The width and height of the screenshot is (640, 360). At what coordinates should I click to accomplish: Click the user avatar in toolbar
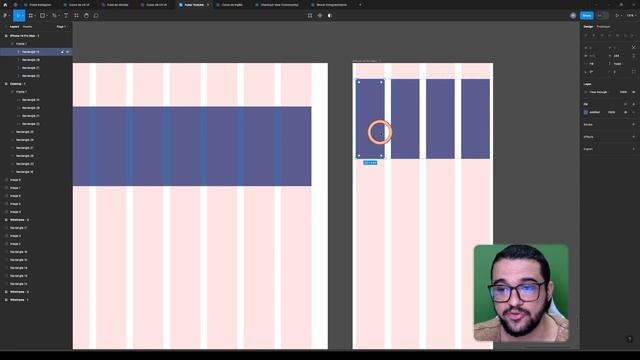tap(573, 16)
